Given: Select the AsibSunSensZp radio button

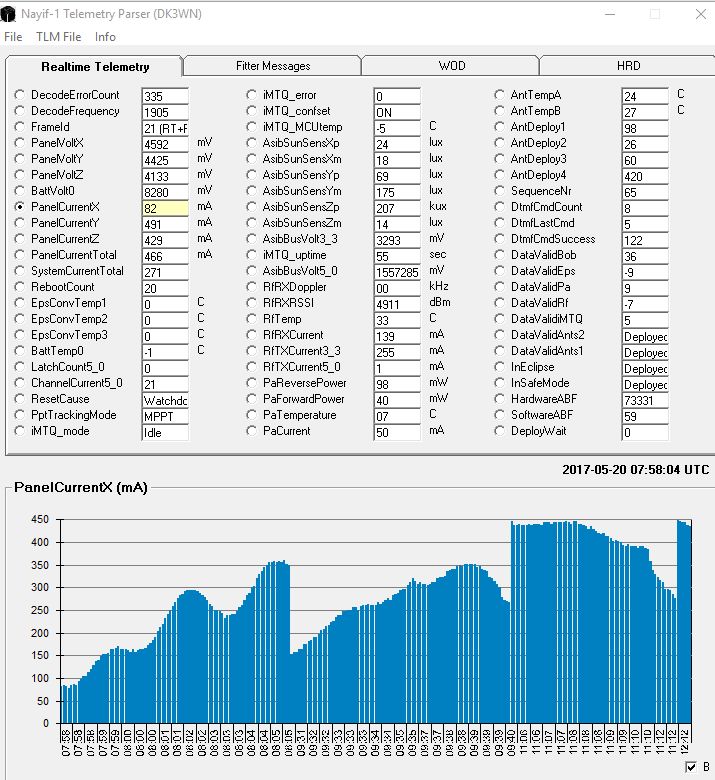Looking at the screenshot, I should tap(252, 206).
